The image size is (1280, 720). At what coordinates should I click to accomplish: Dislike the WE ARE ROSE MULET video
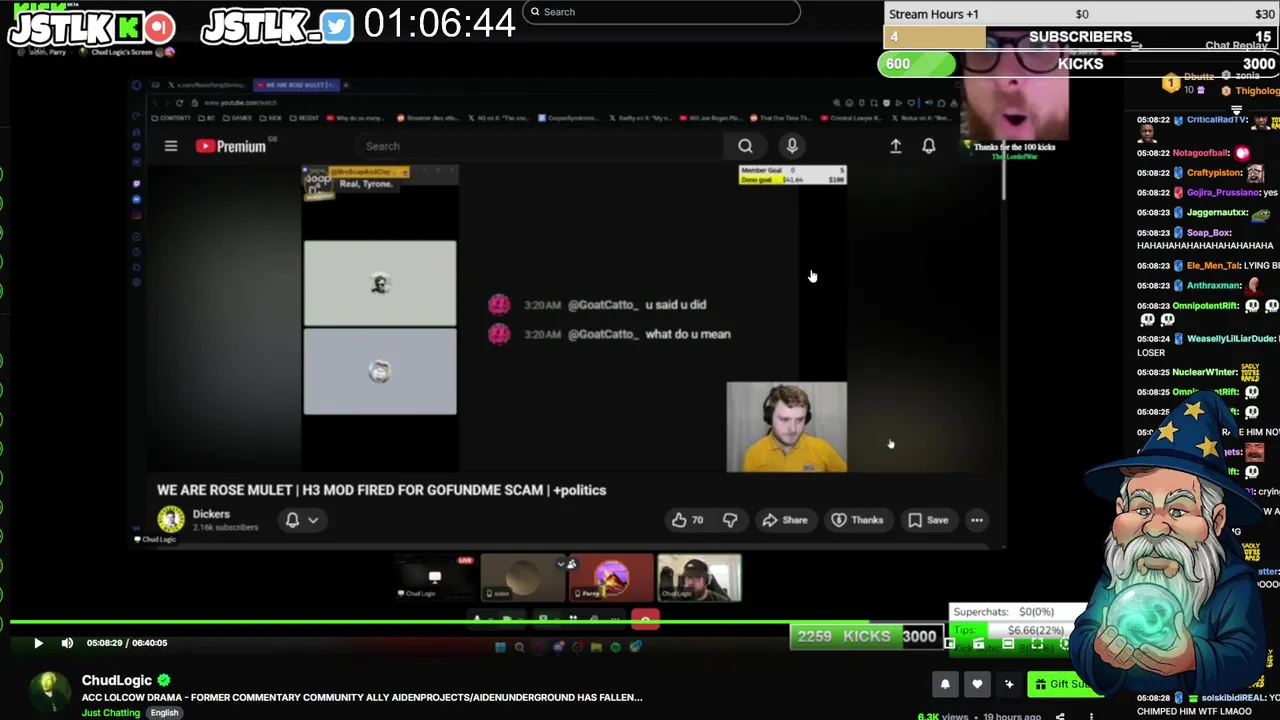point(731,520)
